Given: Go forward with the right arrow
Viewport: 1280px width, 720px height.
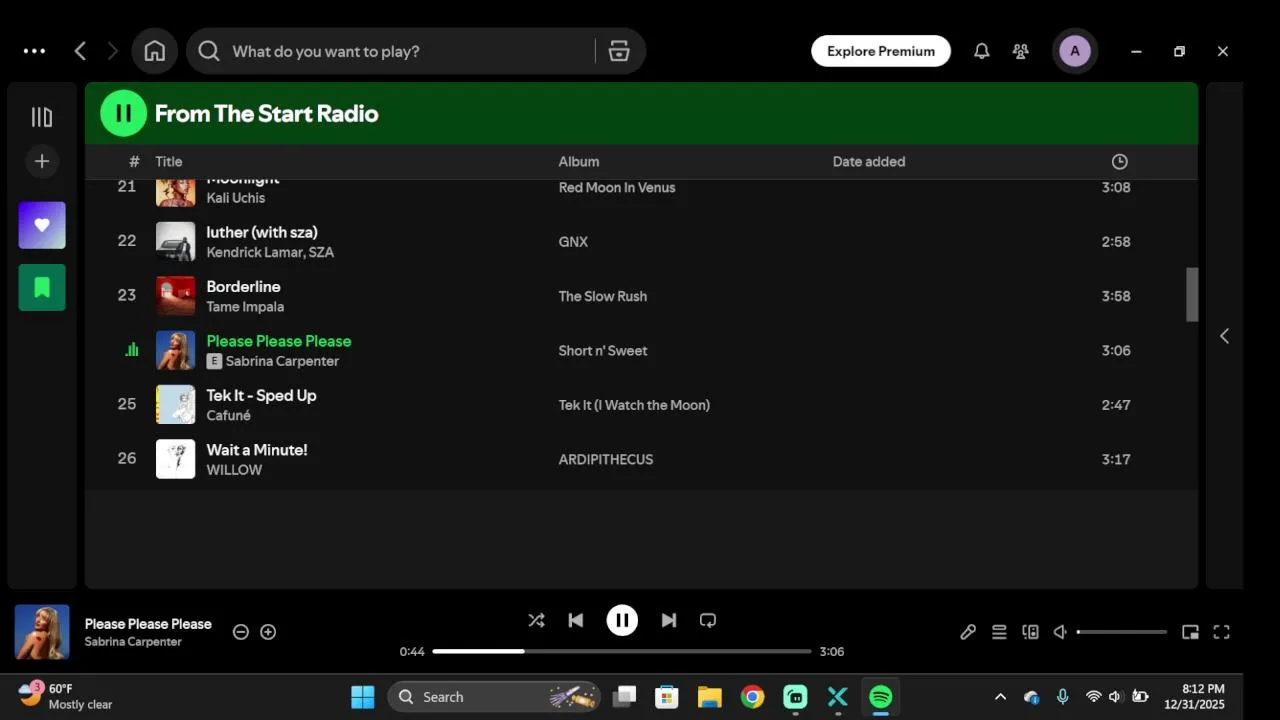Looking at the screenshot, I should click(112, 51).
